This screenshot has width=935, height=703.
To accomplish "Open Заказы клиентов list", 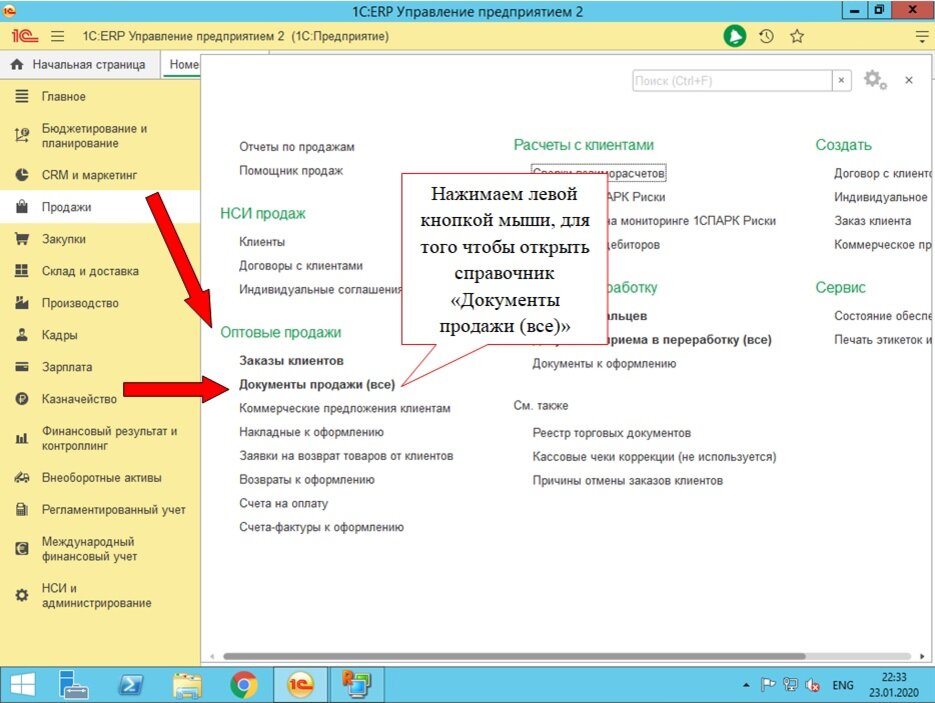I will click(x=291, y=361).
